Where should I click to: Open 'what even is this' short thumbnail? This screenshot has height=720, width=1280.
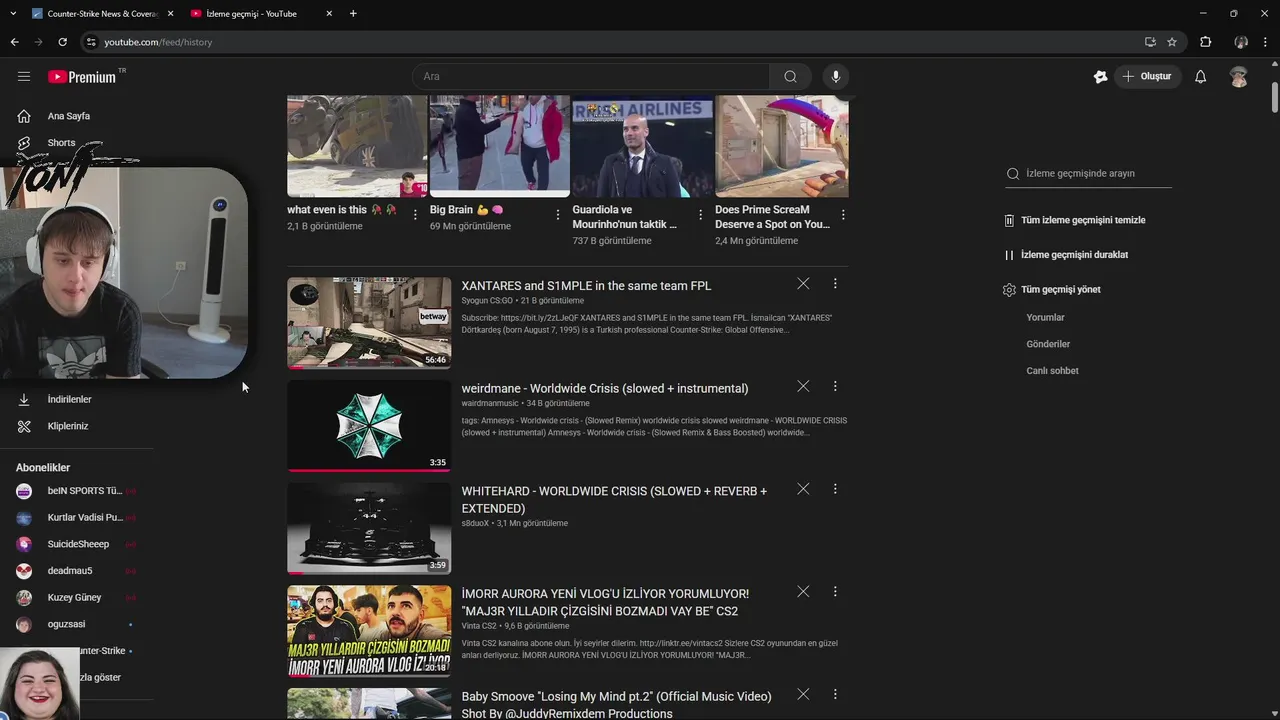point(357,146)
